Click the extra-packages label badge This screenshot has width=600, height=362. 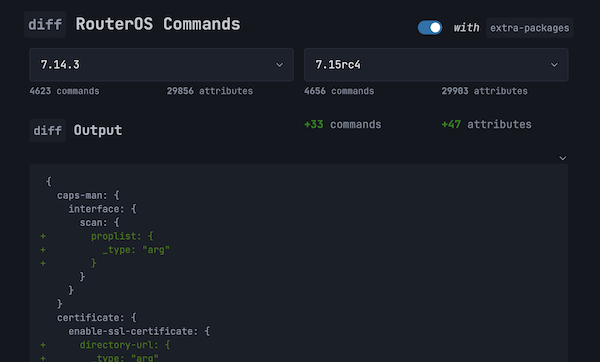530,28
